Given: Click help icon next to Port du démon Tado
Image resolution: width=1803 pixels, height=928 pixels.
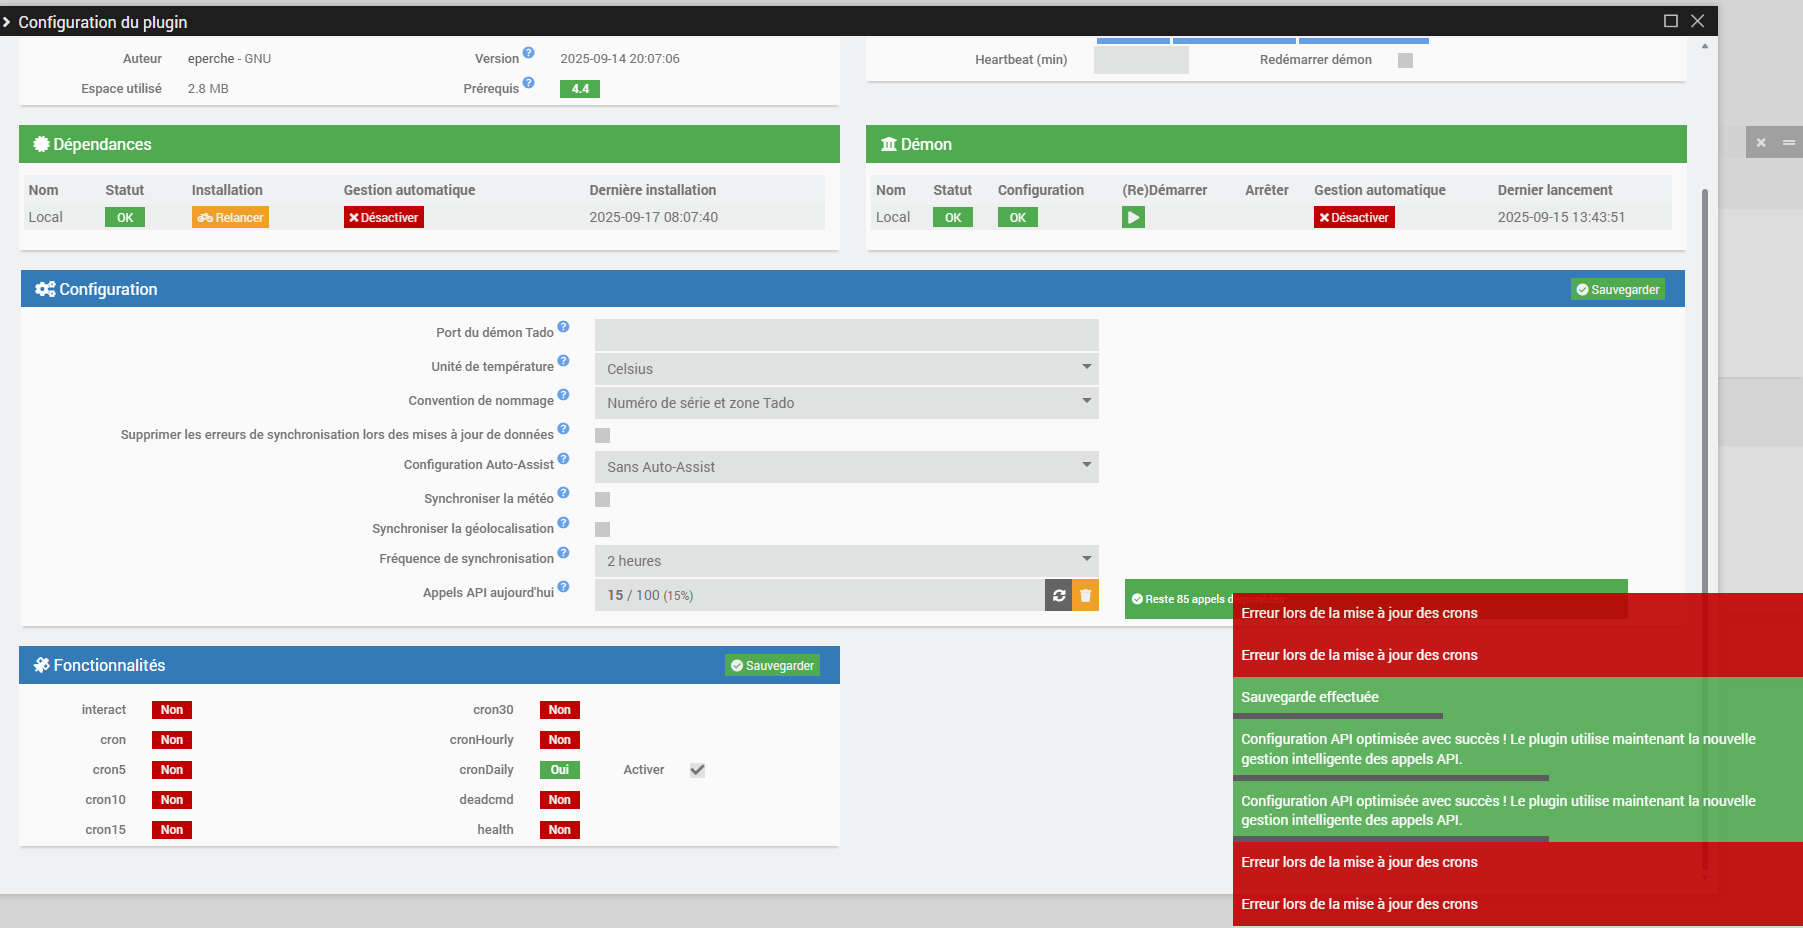Looking at the screenshot, I should point(563,327).
